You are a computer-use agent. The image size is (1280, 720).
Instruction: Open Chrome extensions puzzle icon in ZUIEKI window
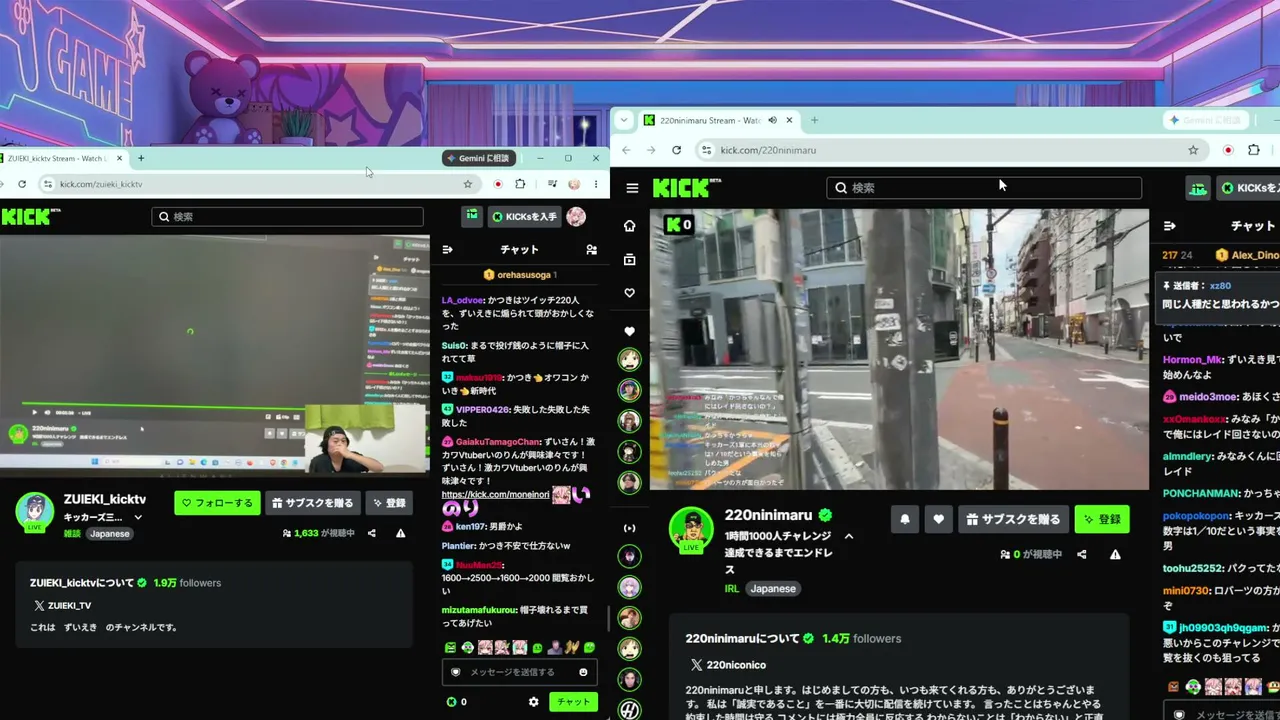pos(520,184)
